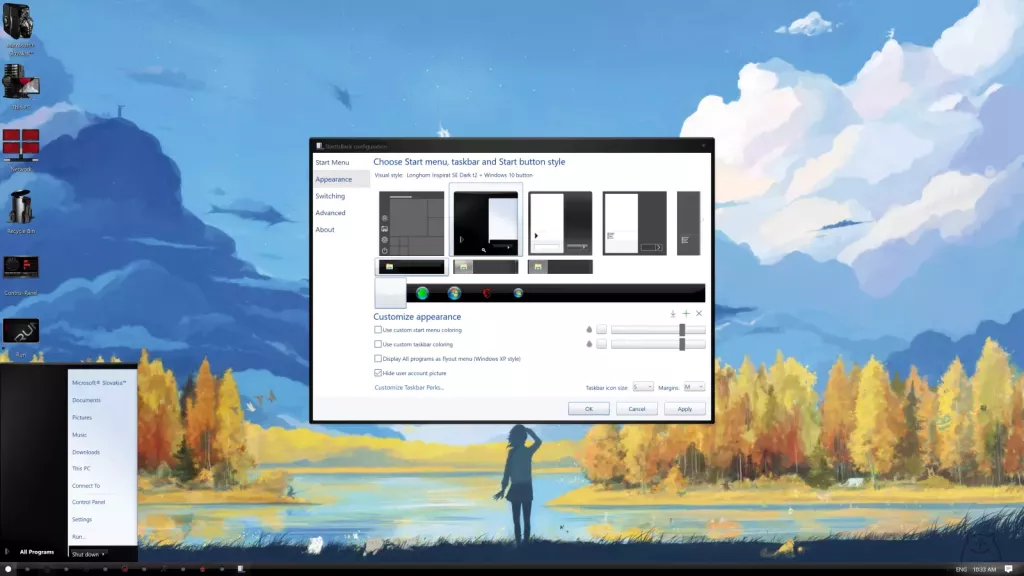Uncheck Hide user account picture
Screen dimensions: 1024x576
(x=378, y=372)
